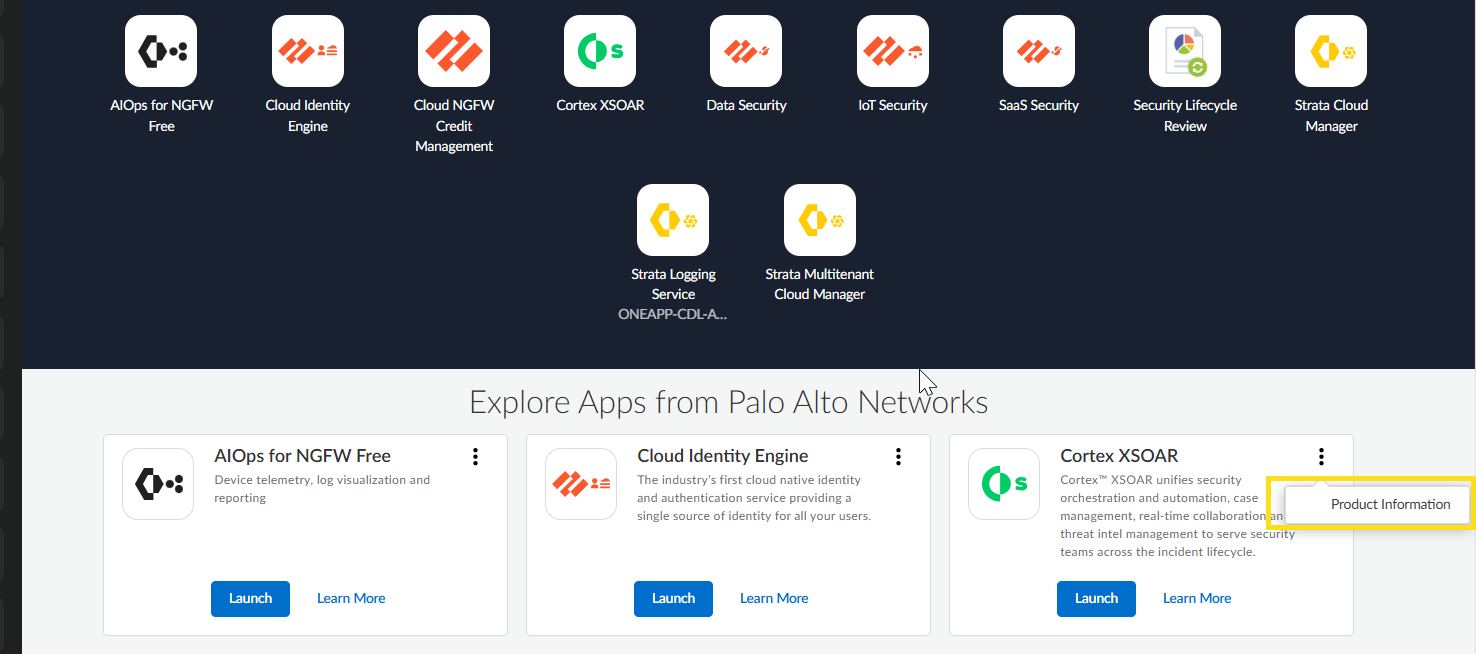Click the 'Data Security' label under its icon
The height and width of the screenshot is (654, 1476).
[x=746, y=105]
